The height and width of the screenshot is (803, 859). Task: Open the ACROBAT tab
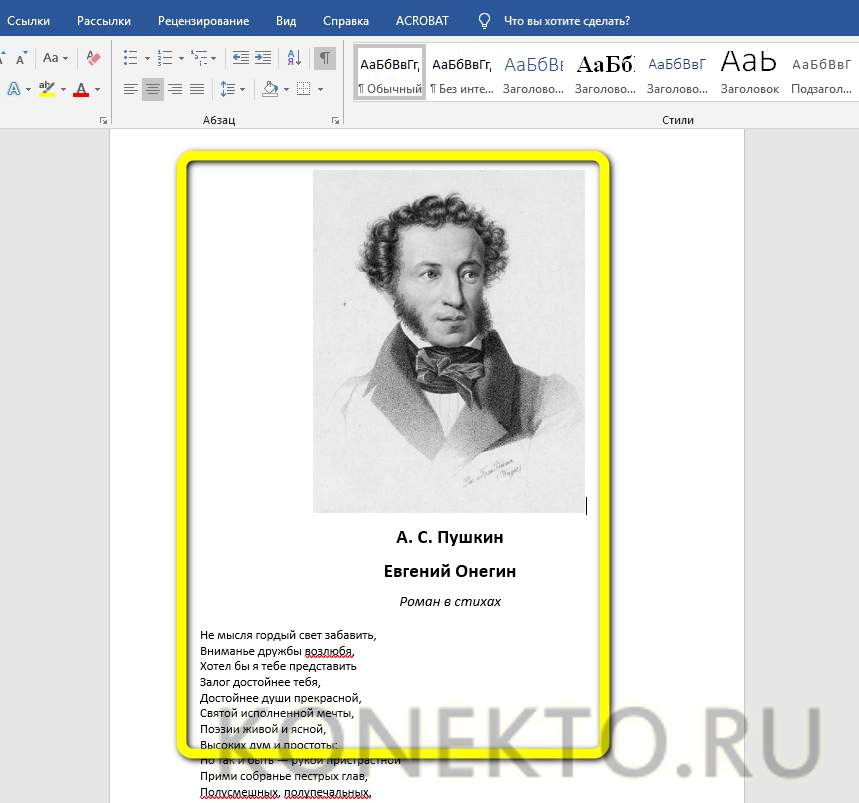coord(422,21)
